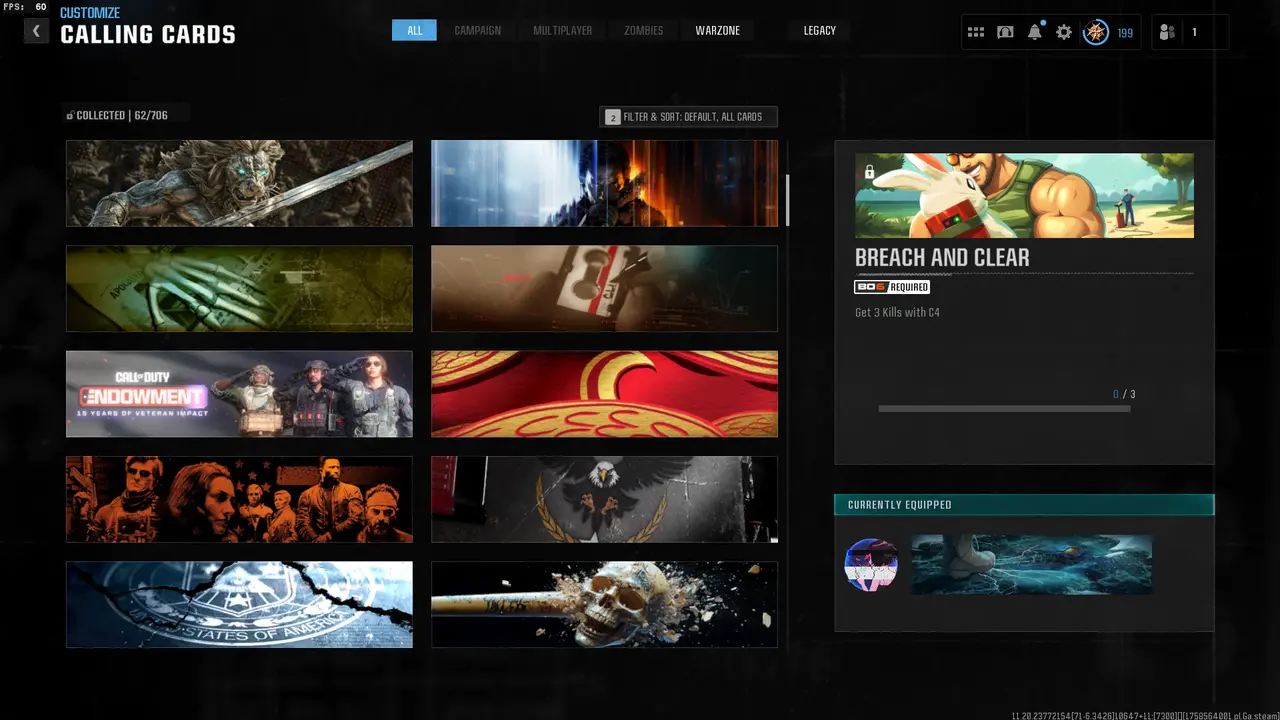Select the eagle emblem calling card
Viewport: 1280px width, 720px height.
(604, 499)
